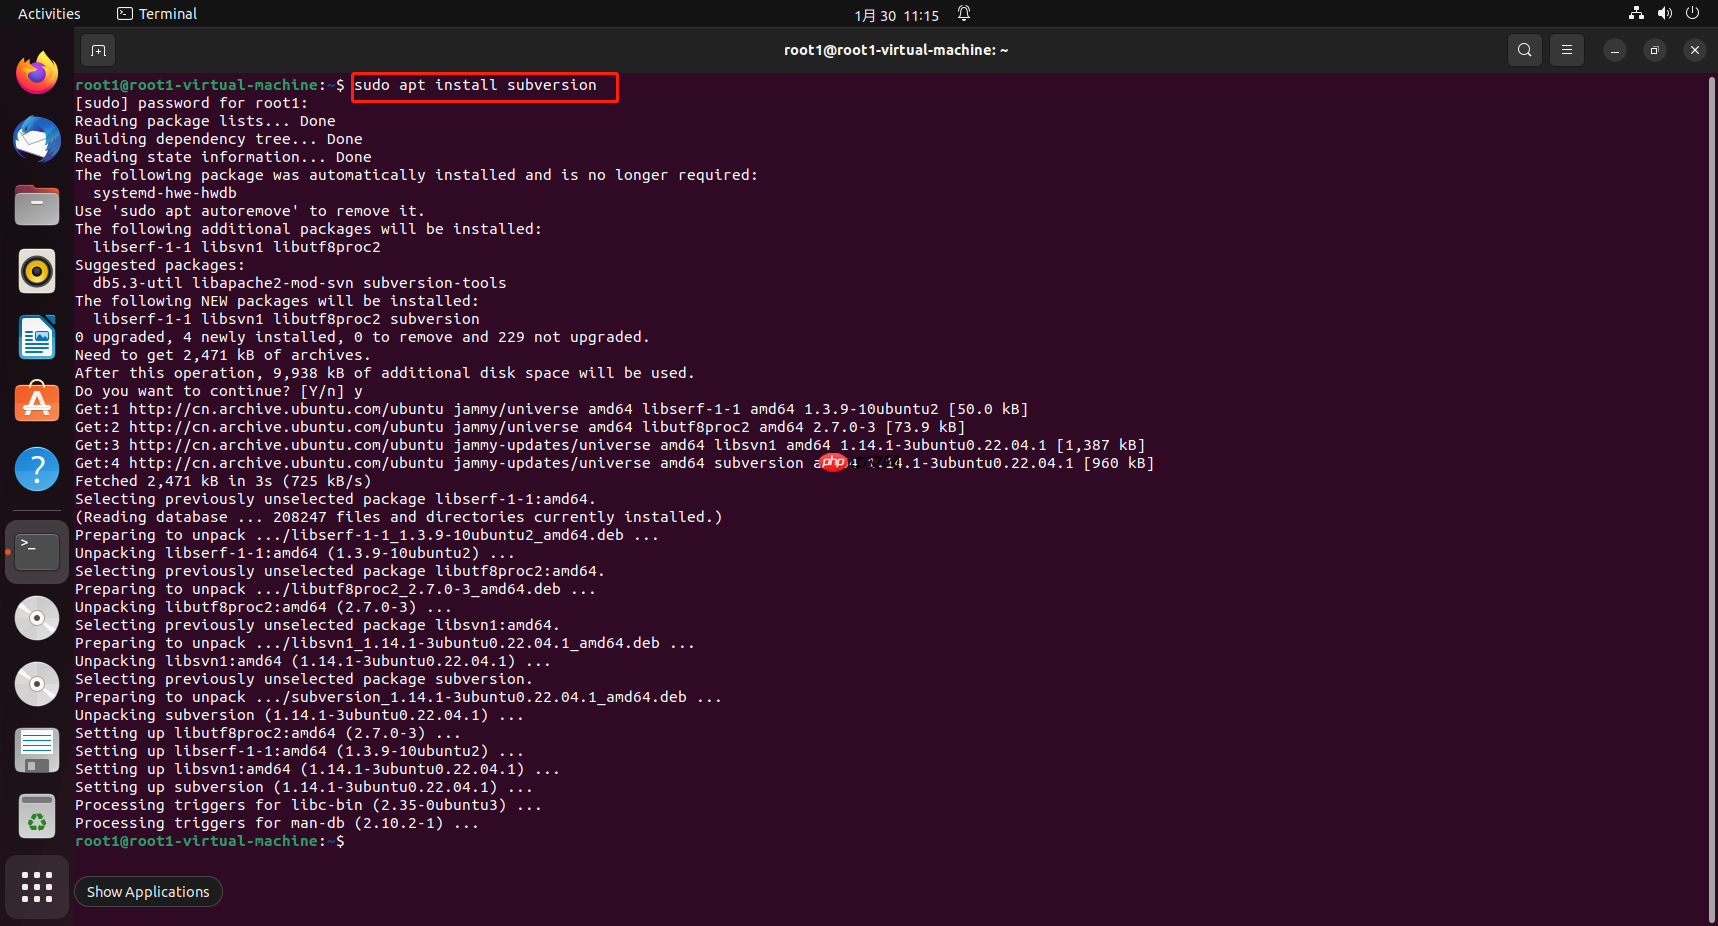Open the Files file manager
The height and width of the screenshot is (926, 1718).
click(x=36, y=205)
